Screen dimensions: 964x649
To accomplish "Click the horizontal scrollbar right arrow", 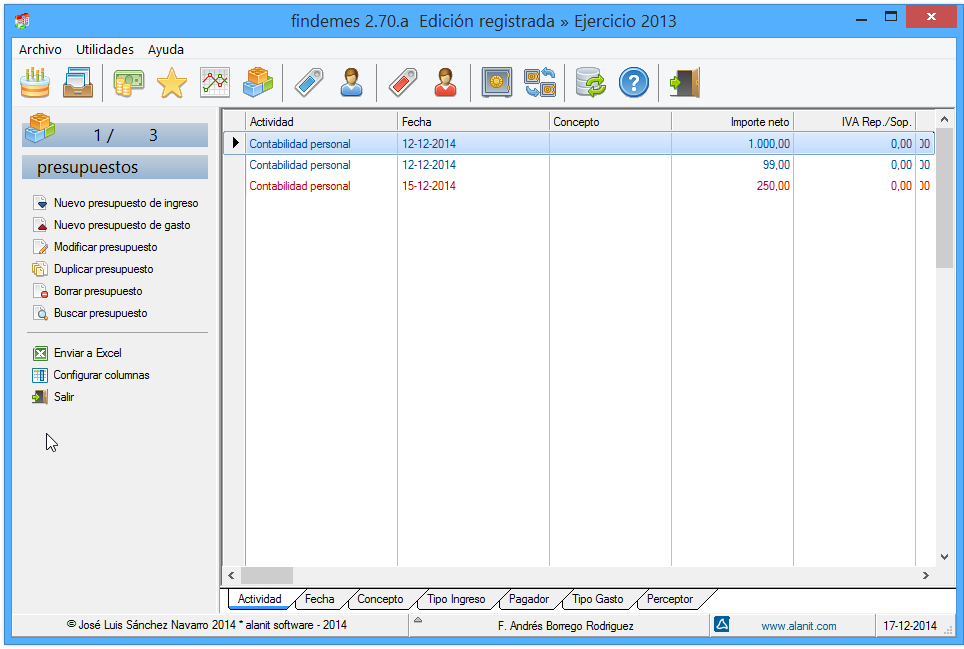I will 925,576.
